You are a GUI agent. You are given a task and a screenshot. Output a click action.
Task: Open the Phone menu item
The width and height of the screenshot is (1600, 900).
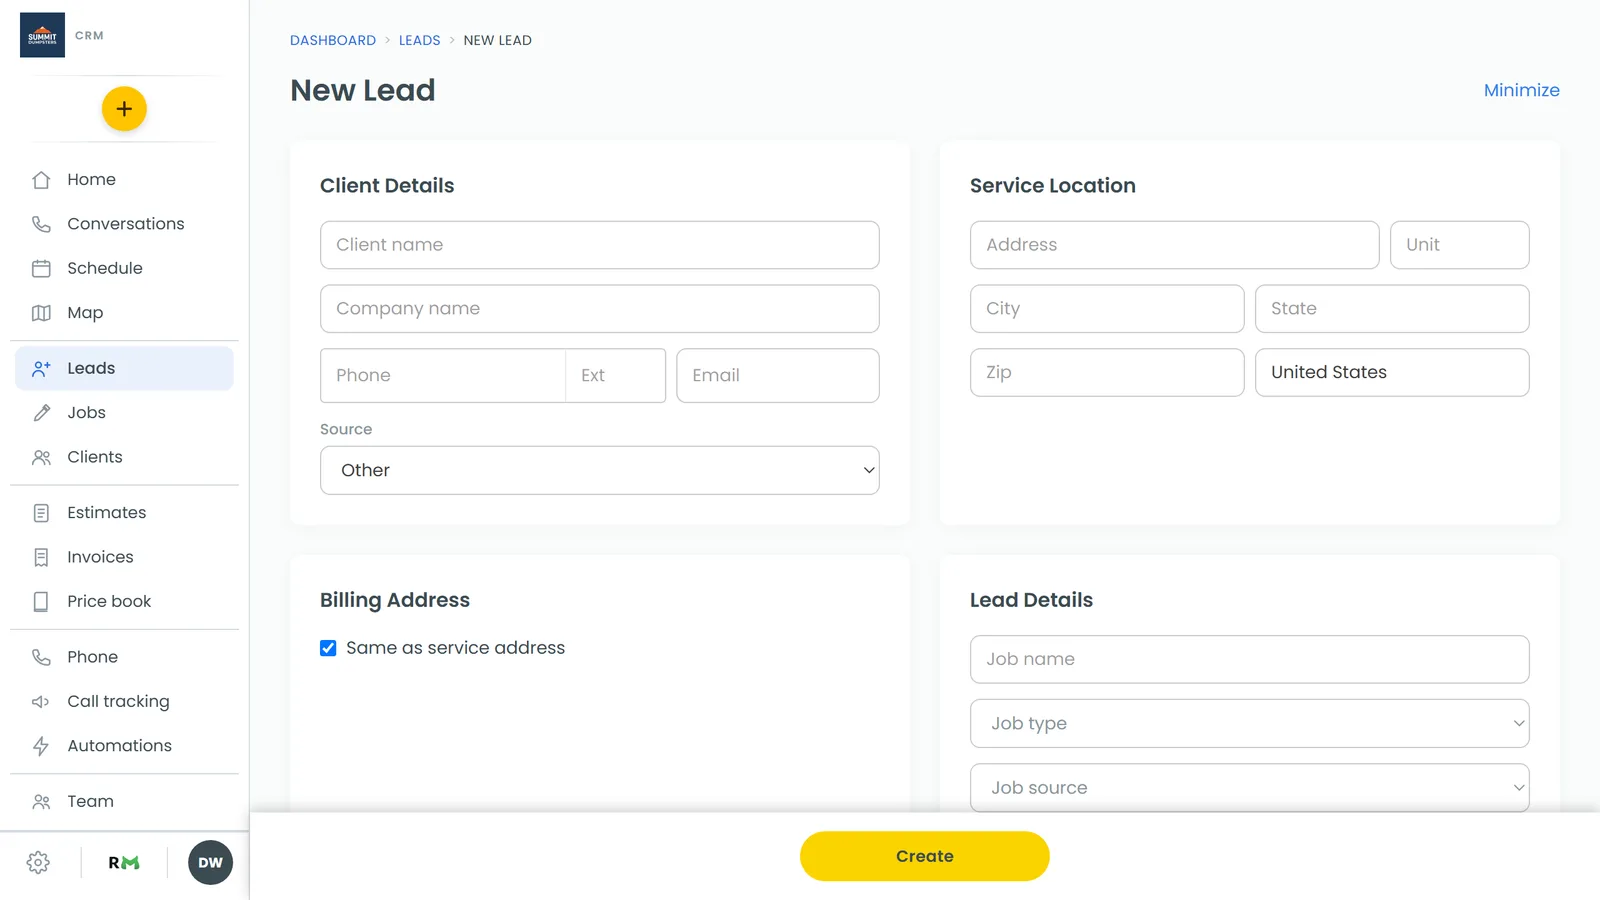coord(124,657)
